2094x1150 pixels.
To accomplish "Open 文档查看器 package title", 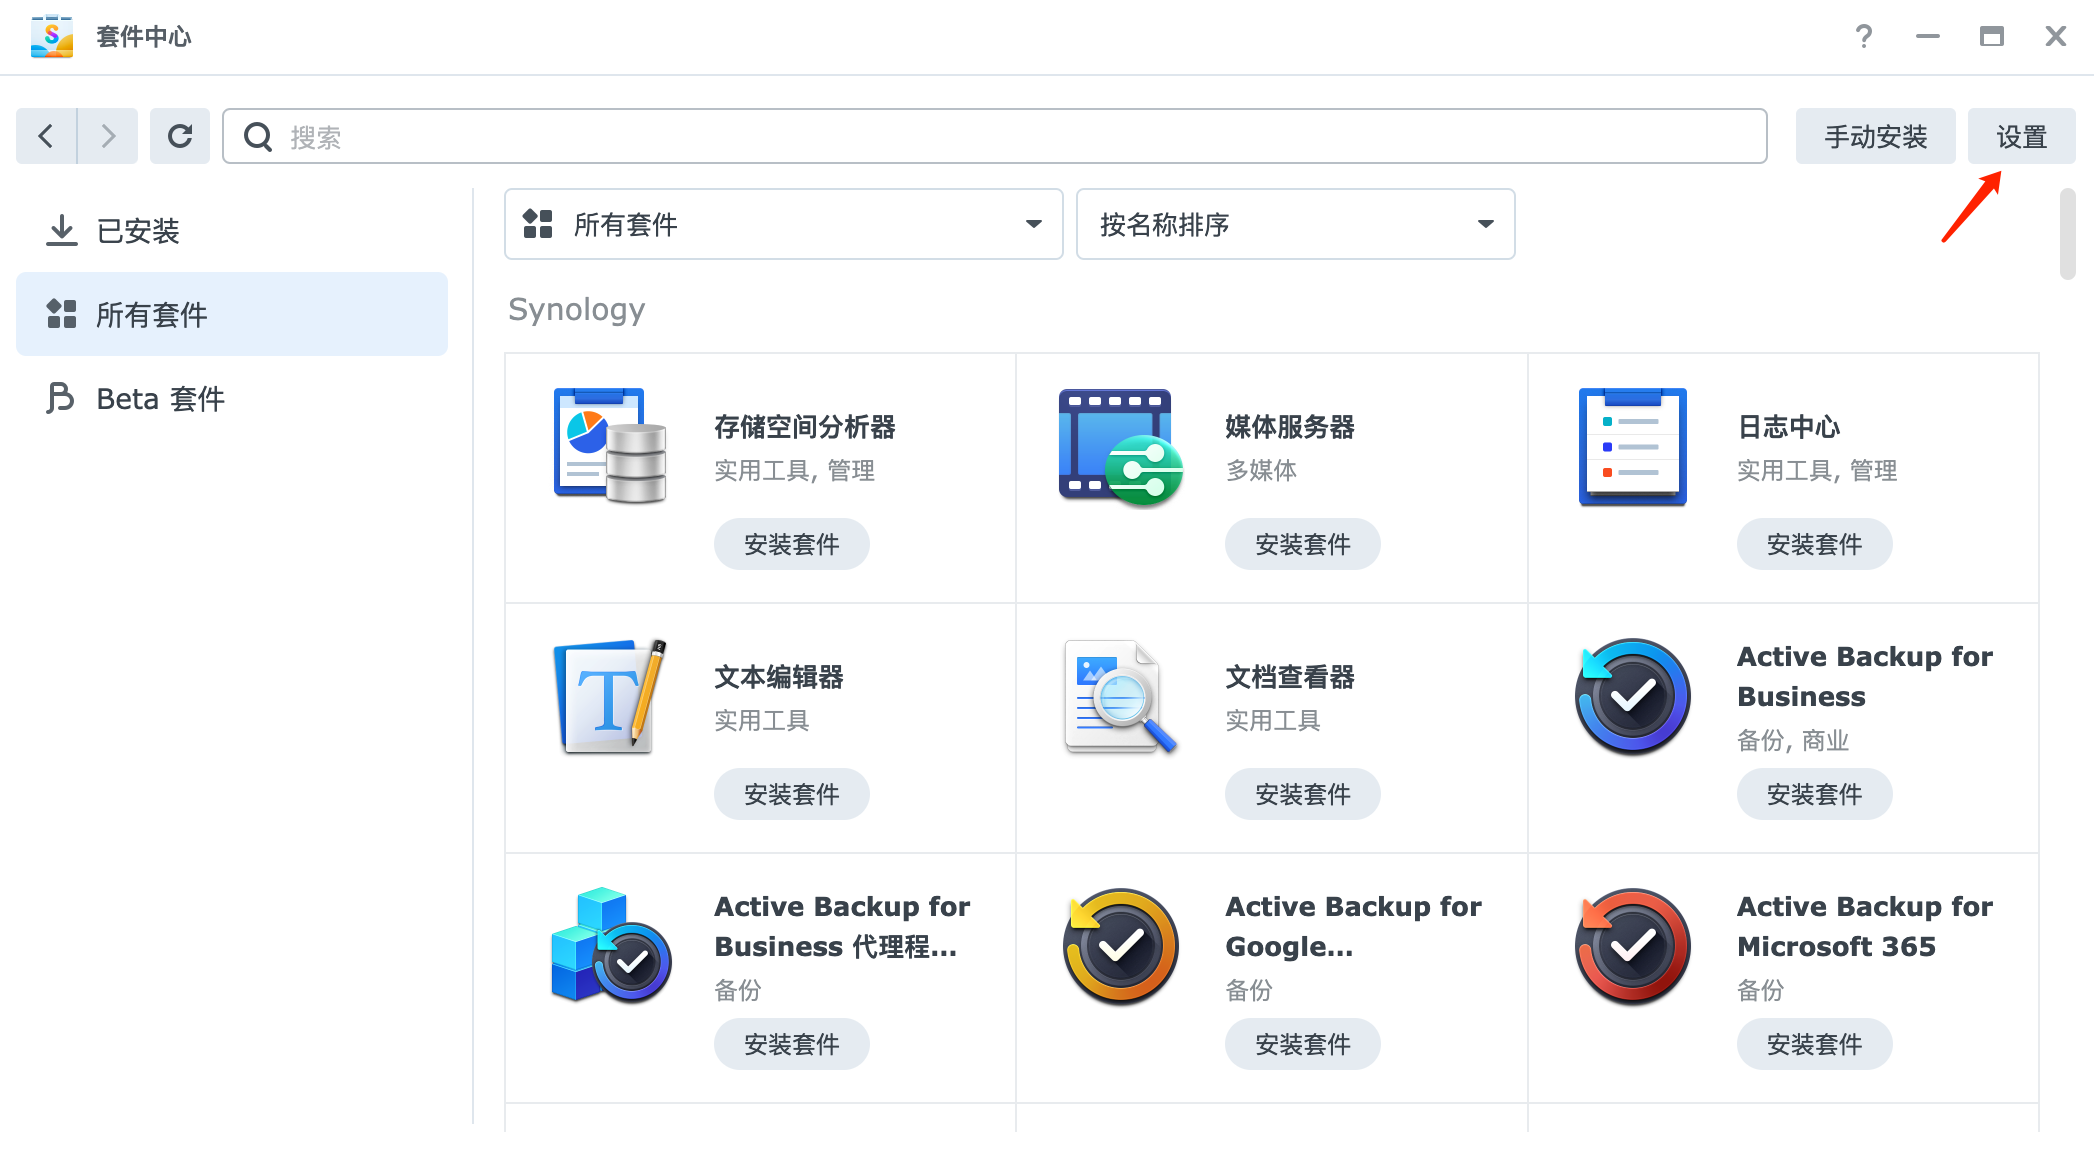I will pyautogui.click(x=1290, y=677).
